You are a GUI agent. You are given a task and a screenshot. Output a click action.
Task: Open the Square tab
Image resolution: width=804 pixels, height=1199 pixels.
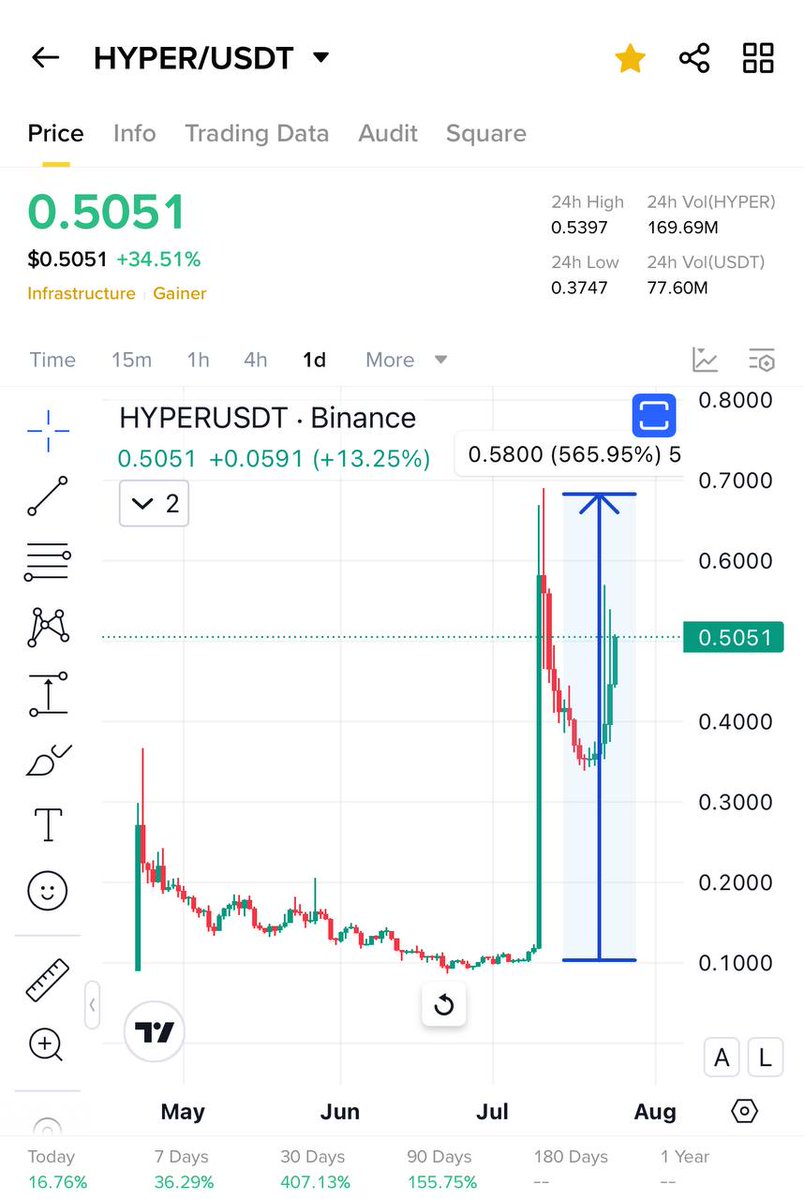pos(487,133)
